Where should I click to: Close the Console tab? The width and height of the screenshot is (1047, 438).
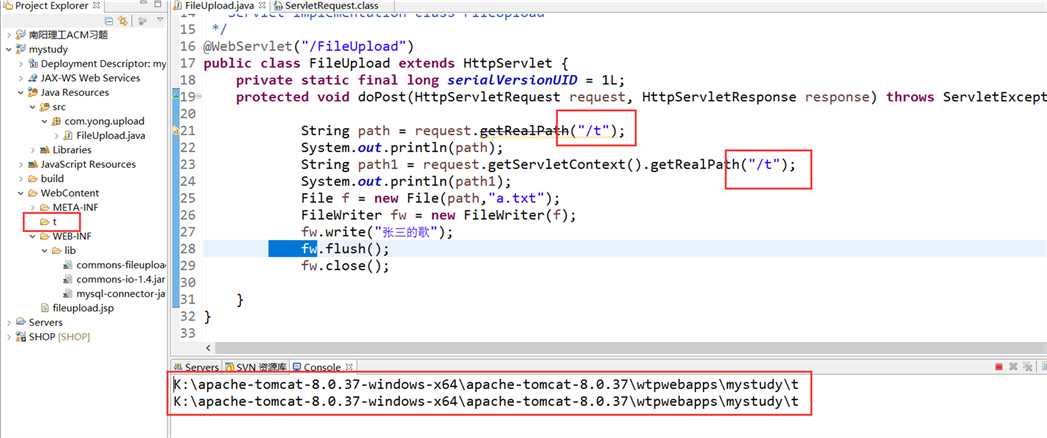point(348,367)
